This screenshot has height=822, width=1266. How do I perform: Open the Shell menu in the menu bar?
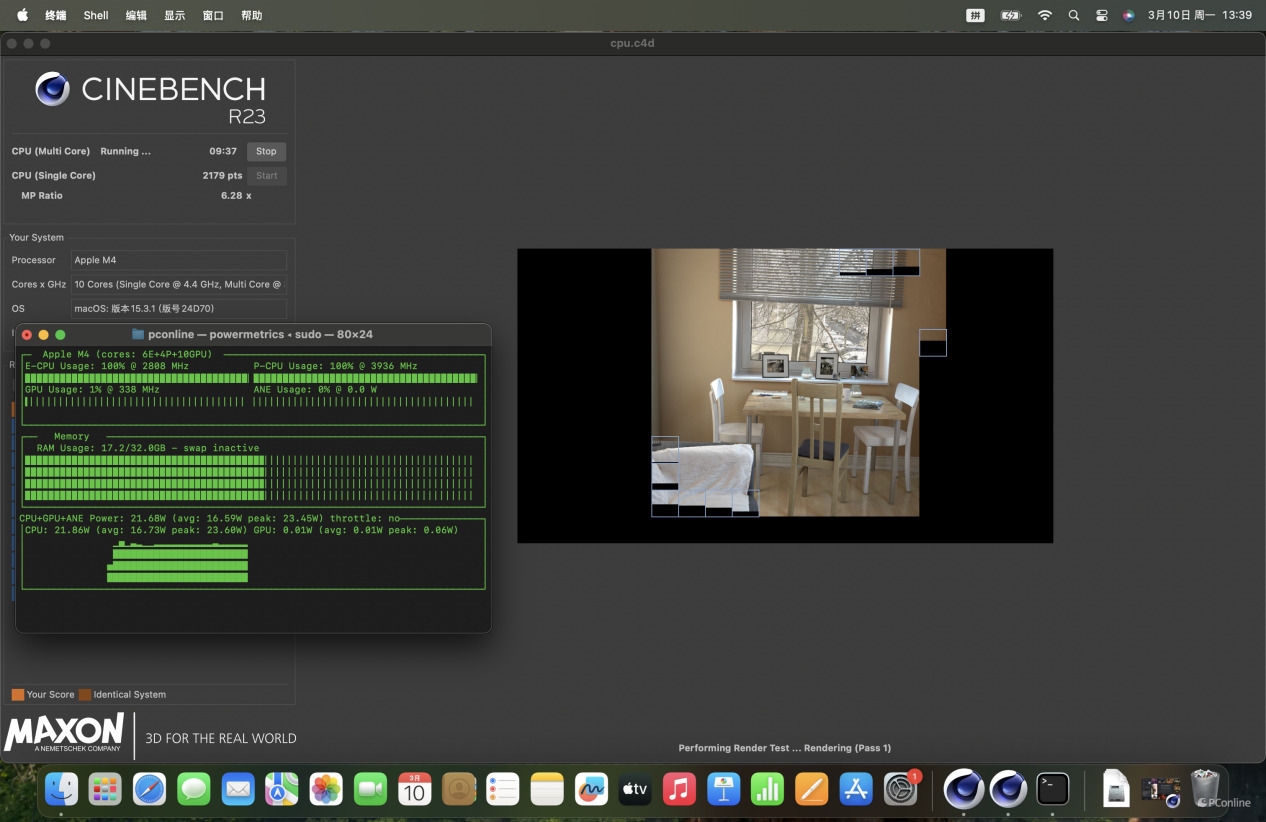[96, 16]
